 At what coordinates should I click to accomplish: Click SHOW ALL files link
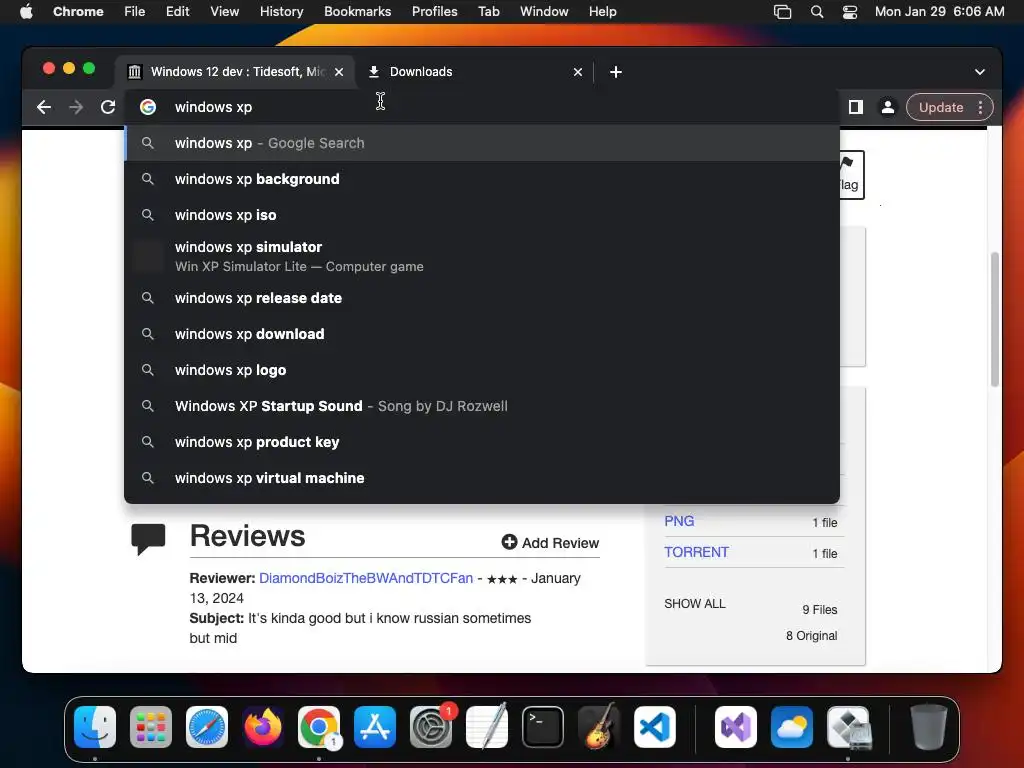click(695, 603)
